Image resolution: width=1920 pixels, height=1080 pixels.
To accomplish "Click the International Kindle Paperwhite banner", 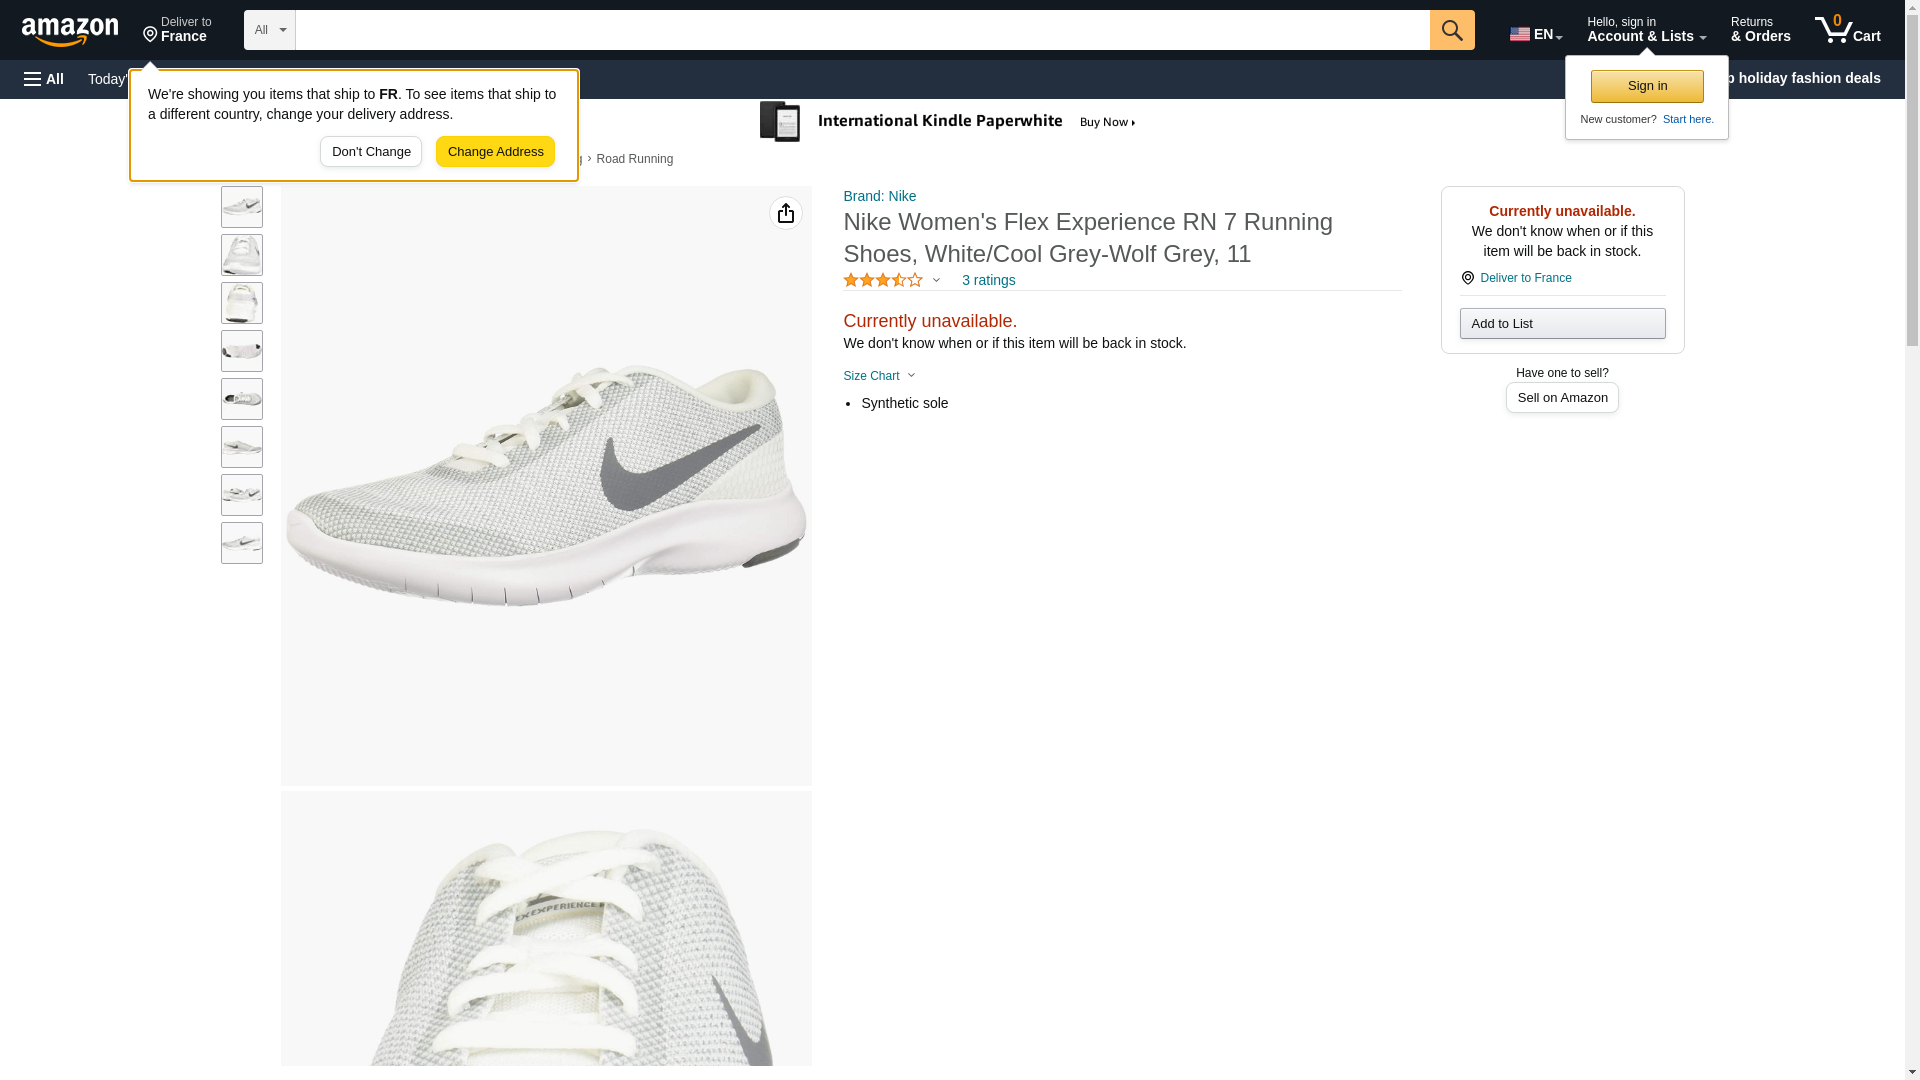I will coord(948,122).
